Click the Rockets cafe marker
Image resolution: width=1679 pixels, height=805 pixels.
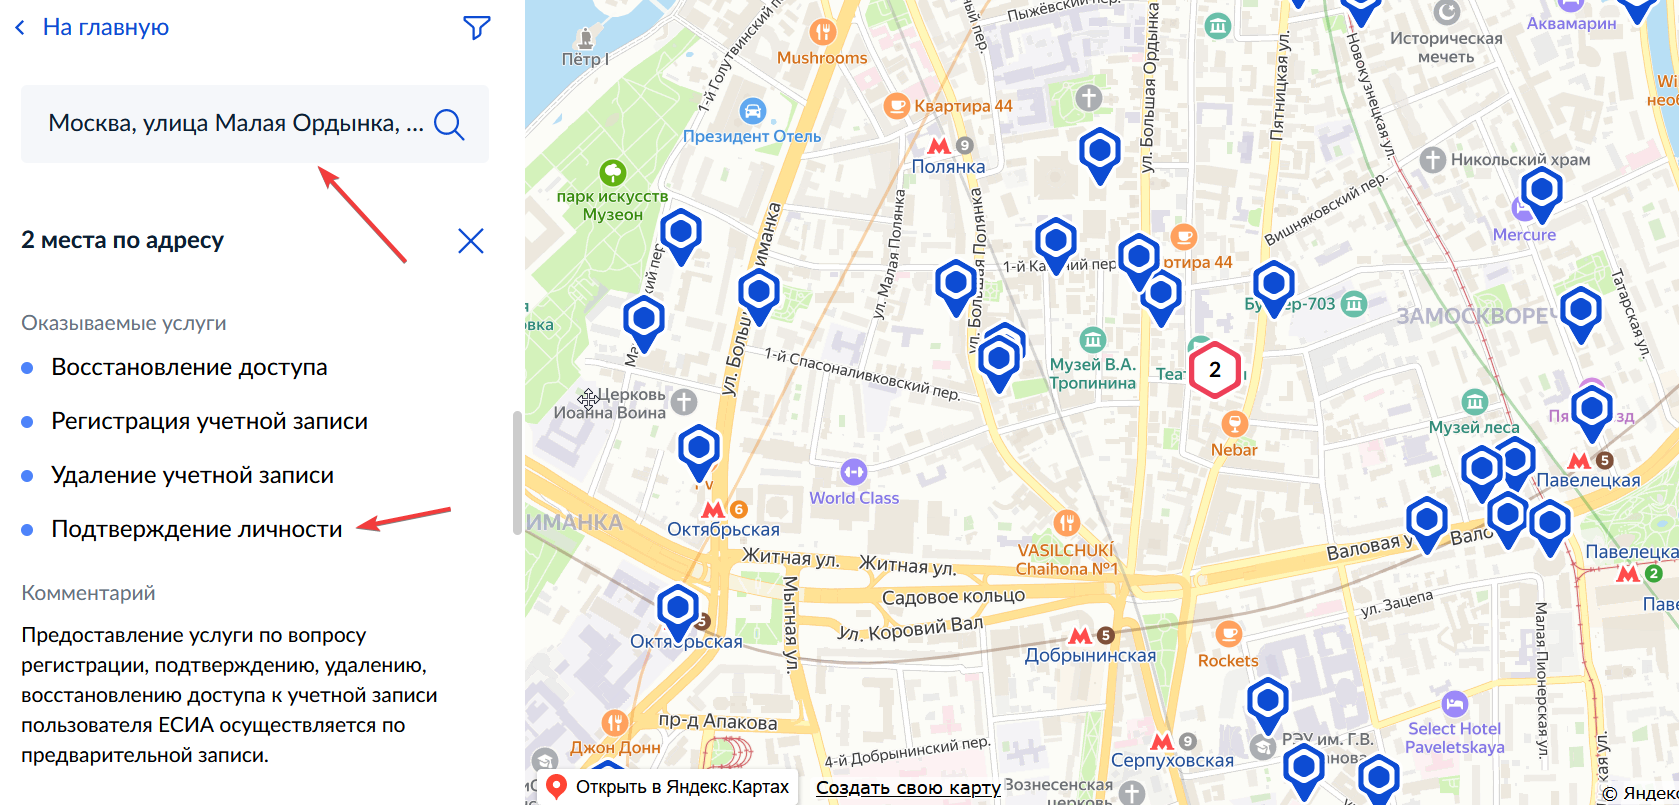pos(1228,634)
